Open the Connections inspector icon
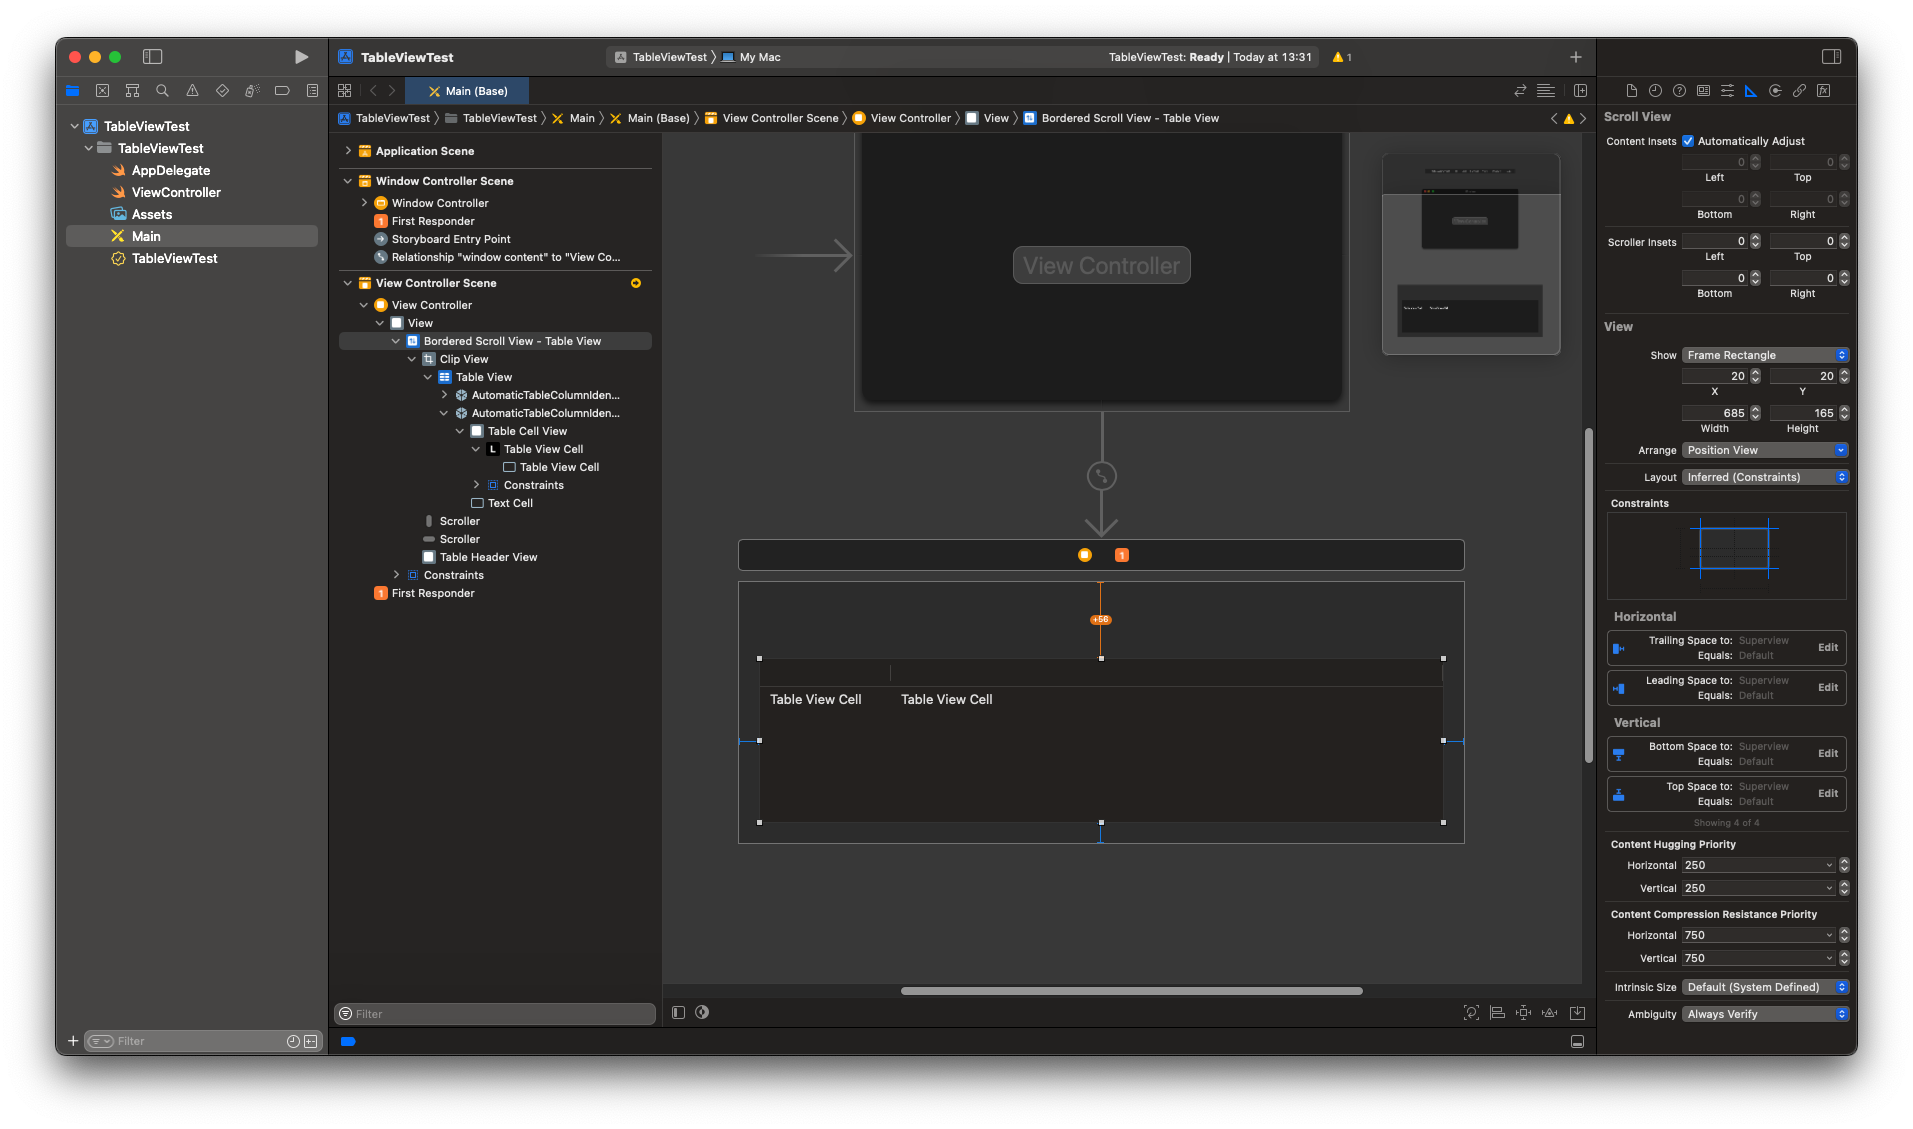This screenshot has width=1913, height=1129. tap(1775, 91)
